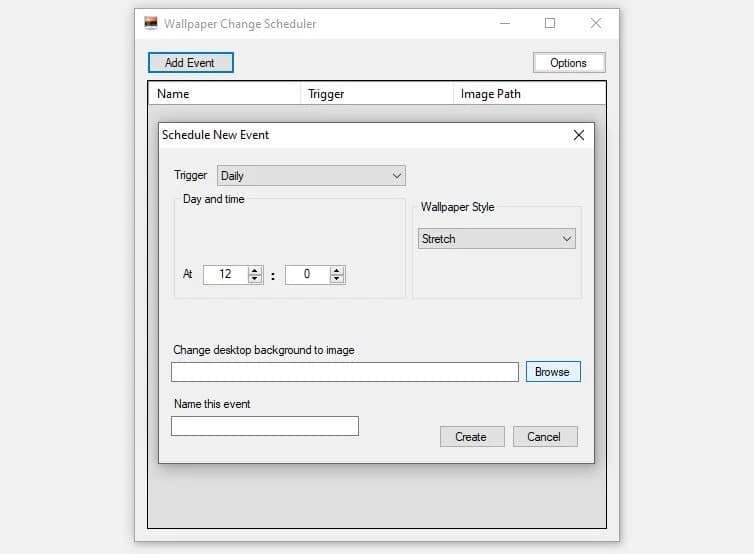Increase the hour value with up arrow
The image size is (754, 554).
coord(255,271)
